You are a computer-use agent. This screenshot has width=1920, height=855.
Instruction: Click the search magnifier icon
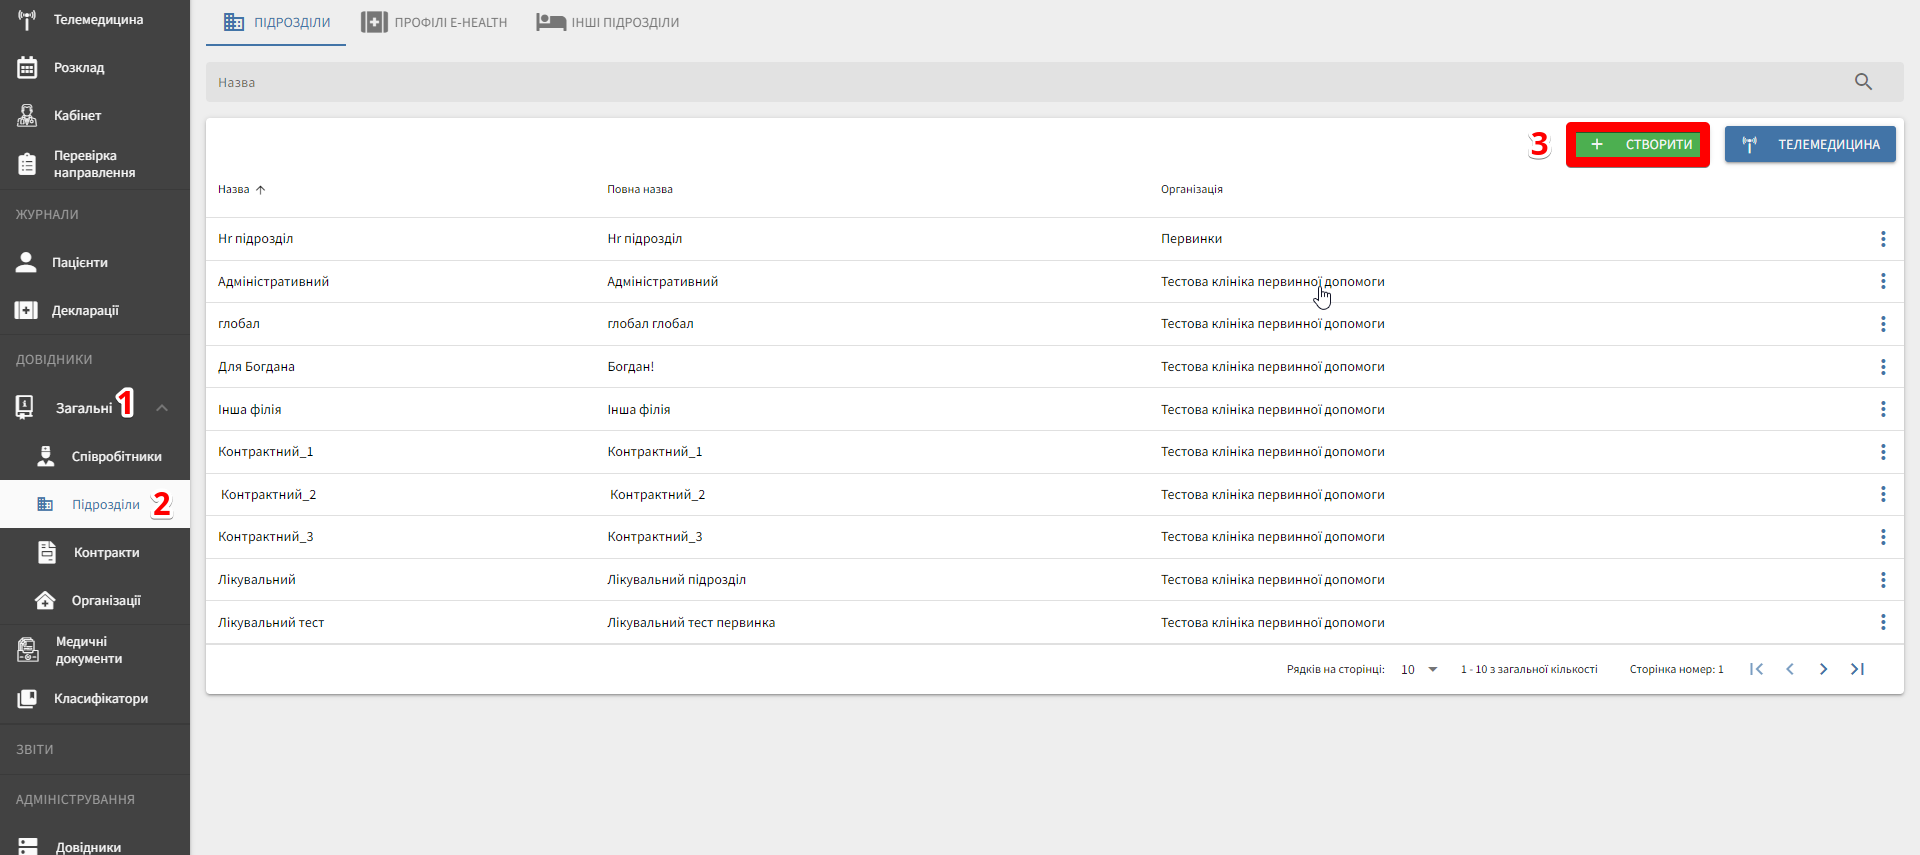point(1863,82)
